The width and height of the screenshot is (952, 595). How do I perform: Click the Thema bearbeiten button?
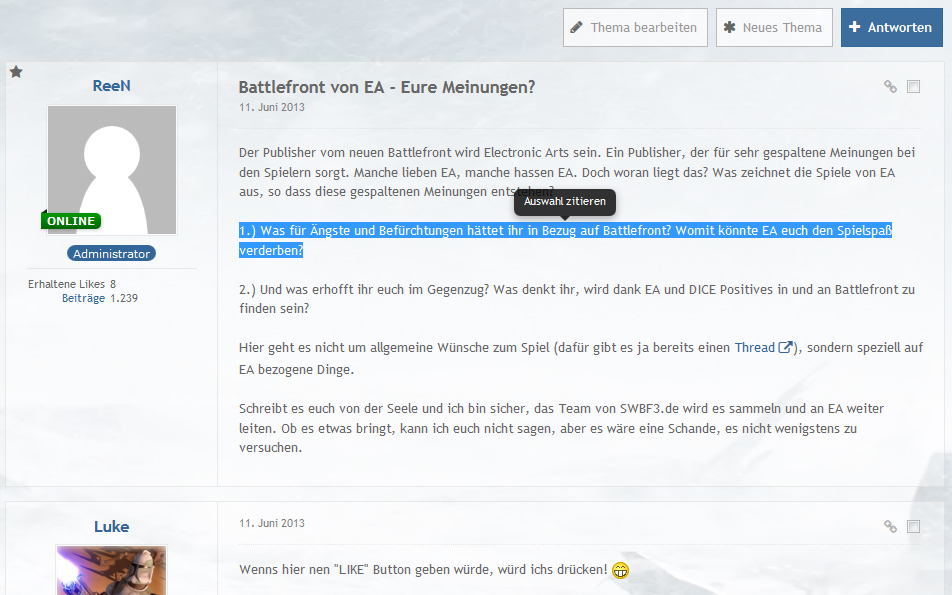tap(635, 27)
